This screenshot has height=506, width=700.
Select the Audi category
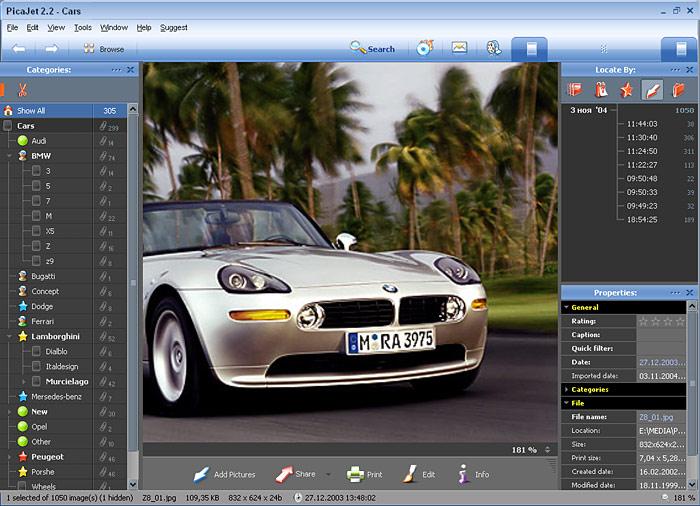click(39, 141)
